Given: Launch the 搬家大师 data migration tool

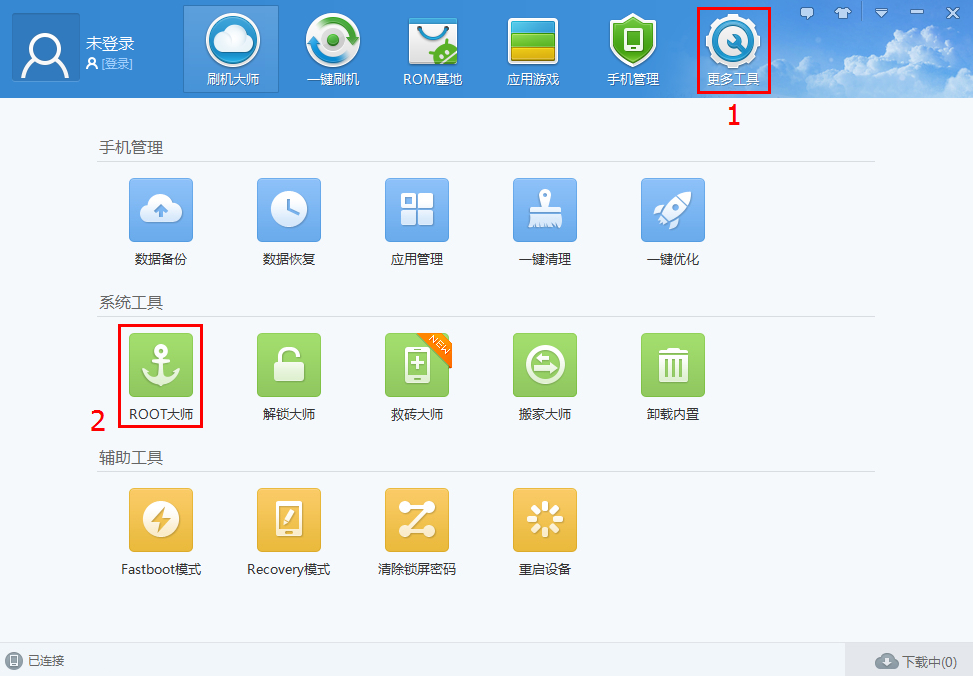Looking at the screenshot, I should [x=544, y=365].
